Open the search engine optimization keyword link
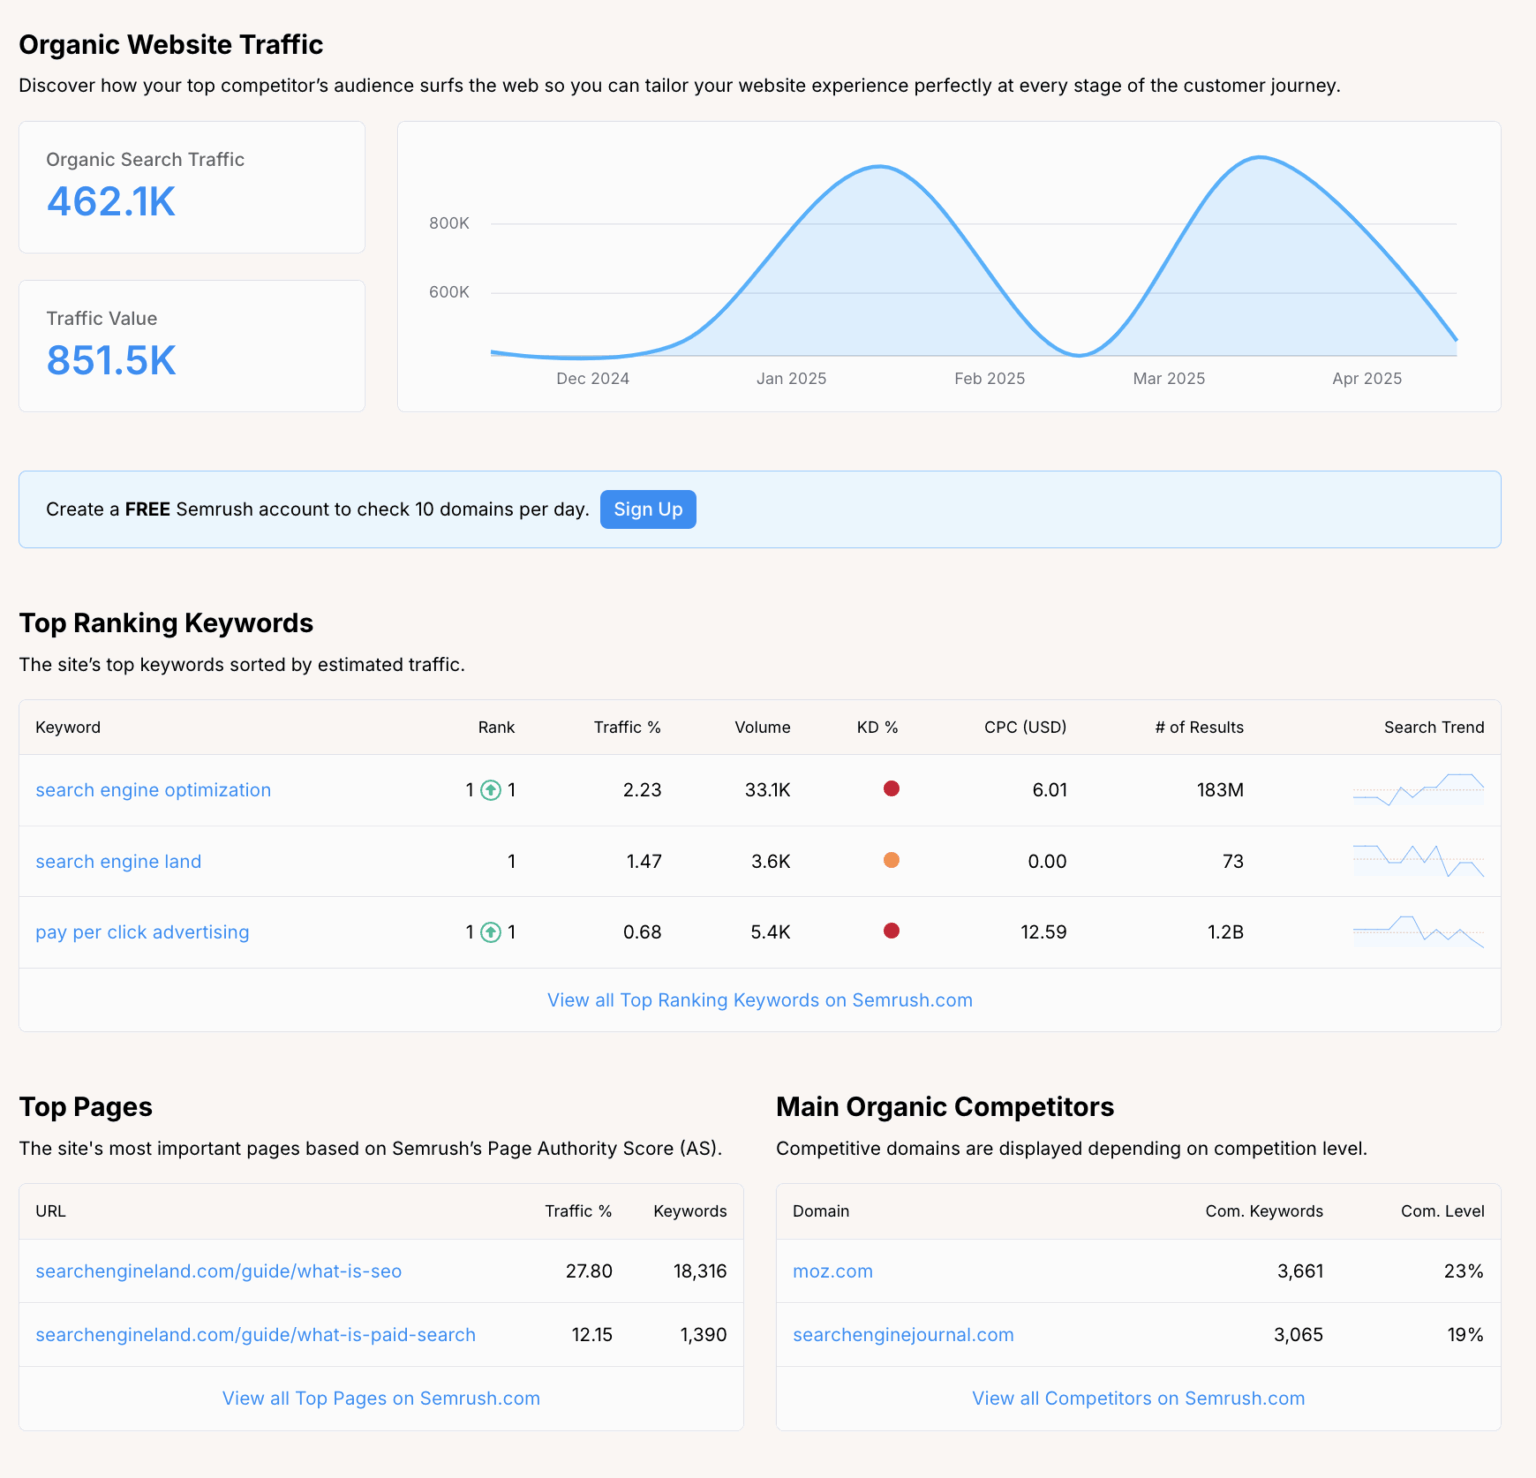Screen dimensions: 1536x1478 click(x=152, y=790)
